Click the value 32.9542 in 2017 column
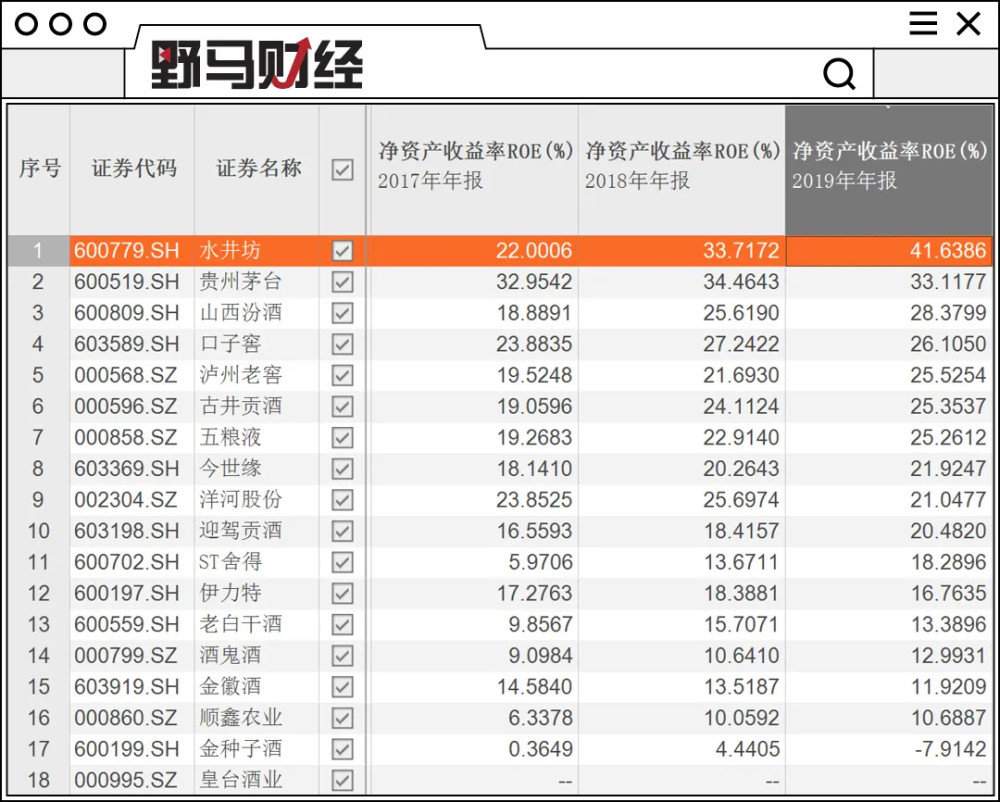Viewport: 1000px width, 802px height. 534,282
